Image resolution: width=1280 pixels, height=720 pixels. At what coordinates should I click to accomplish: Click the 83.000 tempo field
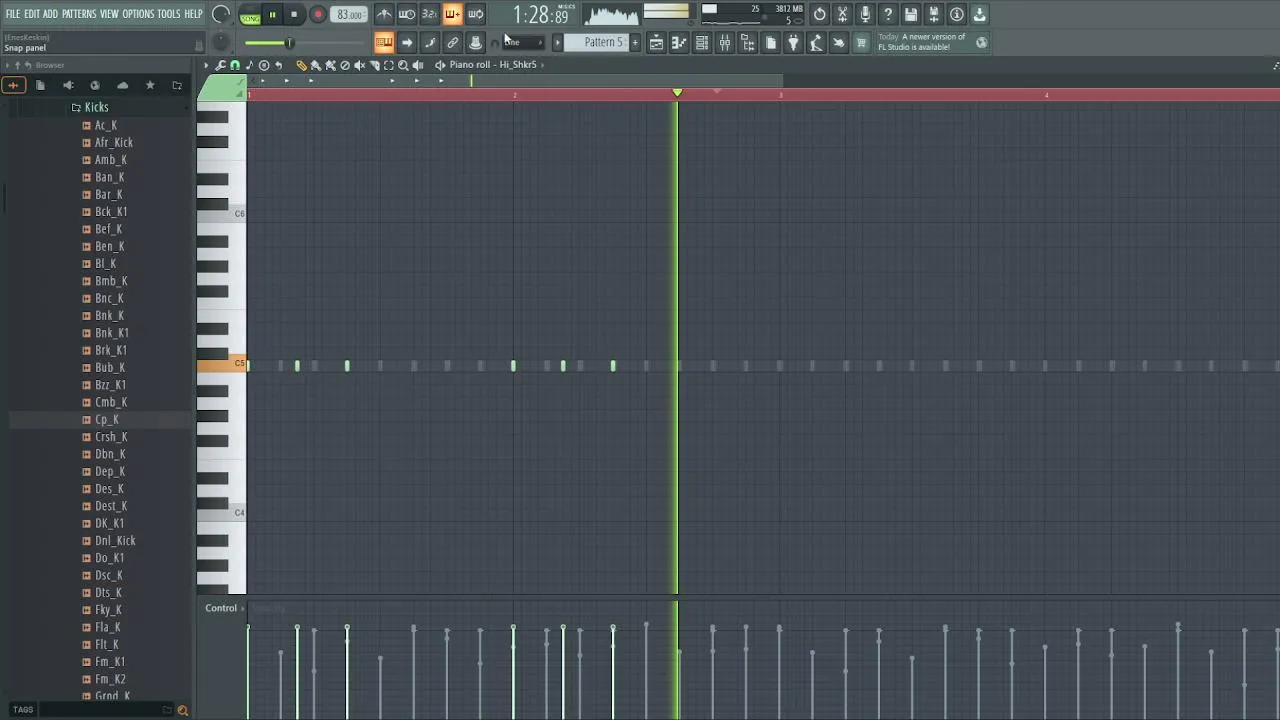pos(350,15)
